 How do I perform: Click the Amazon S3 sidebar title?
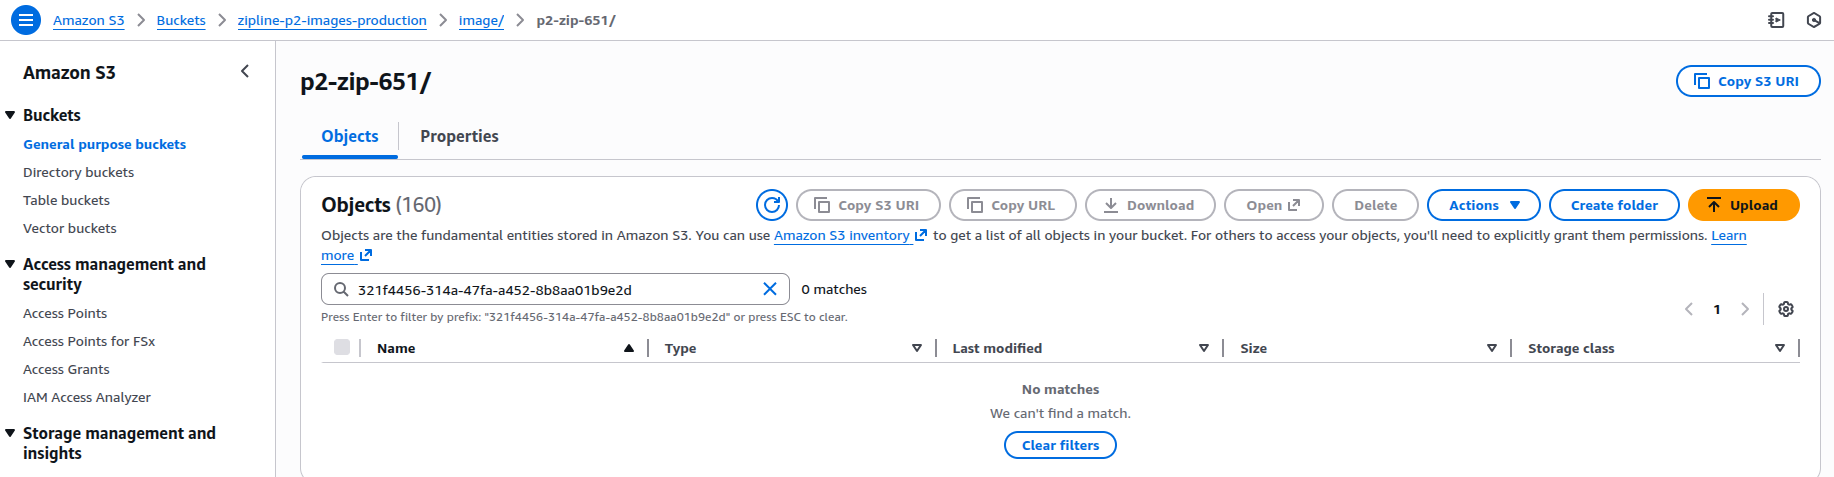pyautogui.click(x=69, y=72)
